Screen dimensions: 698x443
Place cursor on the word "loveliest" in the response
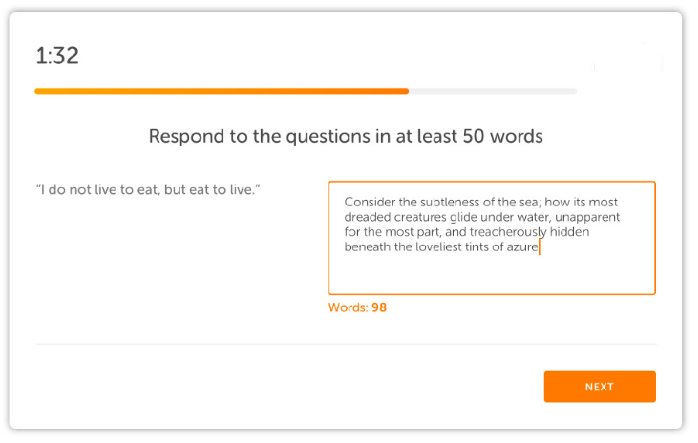click(438, 247)
